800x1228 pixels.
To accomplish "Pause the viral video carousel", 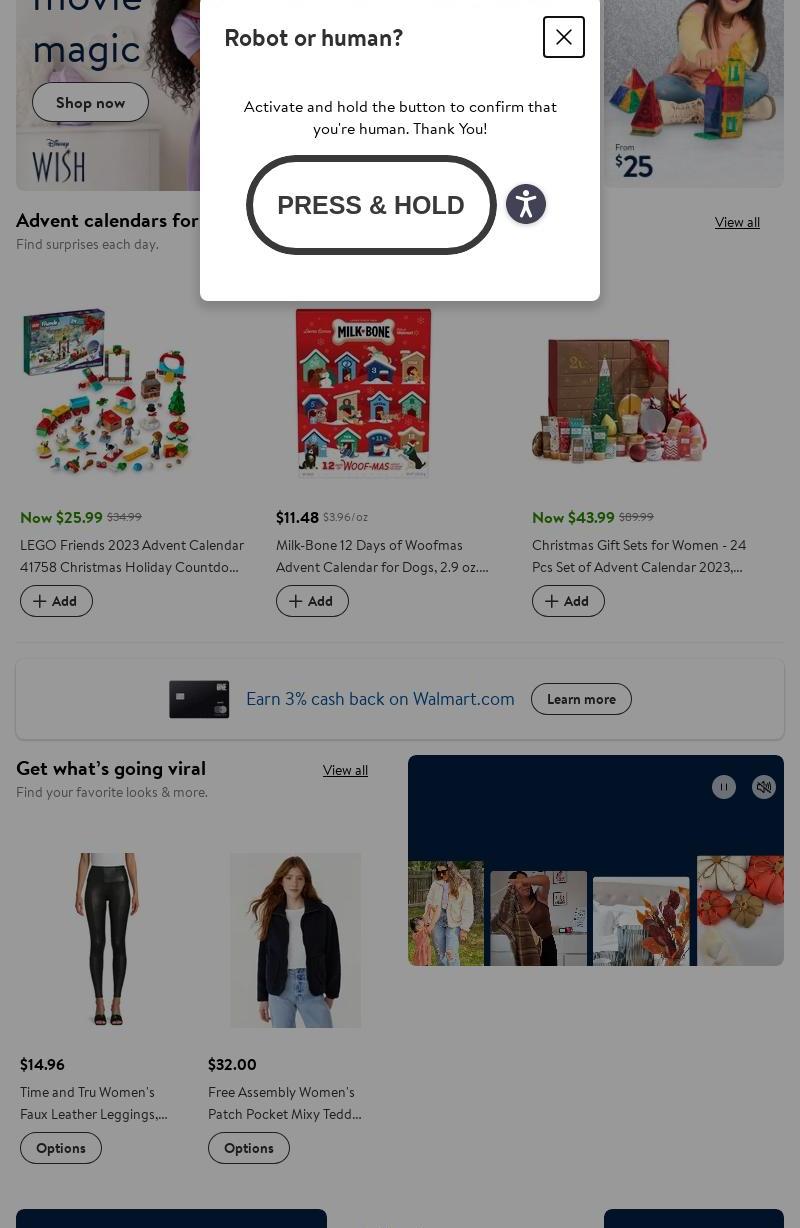I will [724, 787].
